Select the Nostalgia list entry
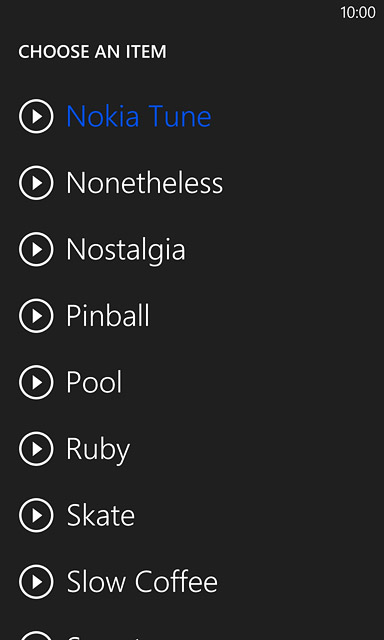Image resolution: width=384 pixels, height=640 pixels. click(126, 250)
